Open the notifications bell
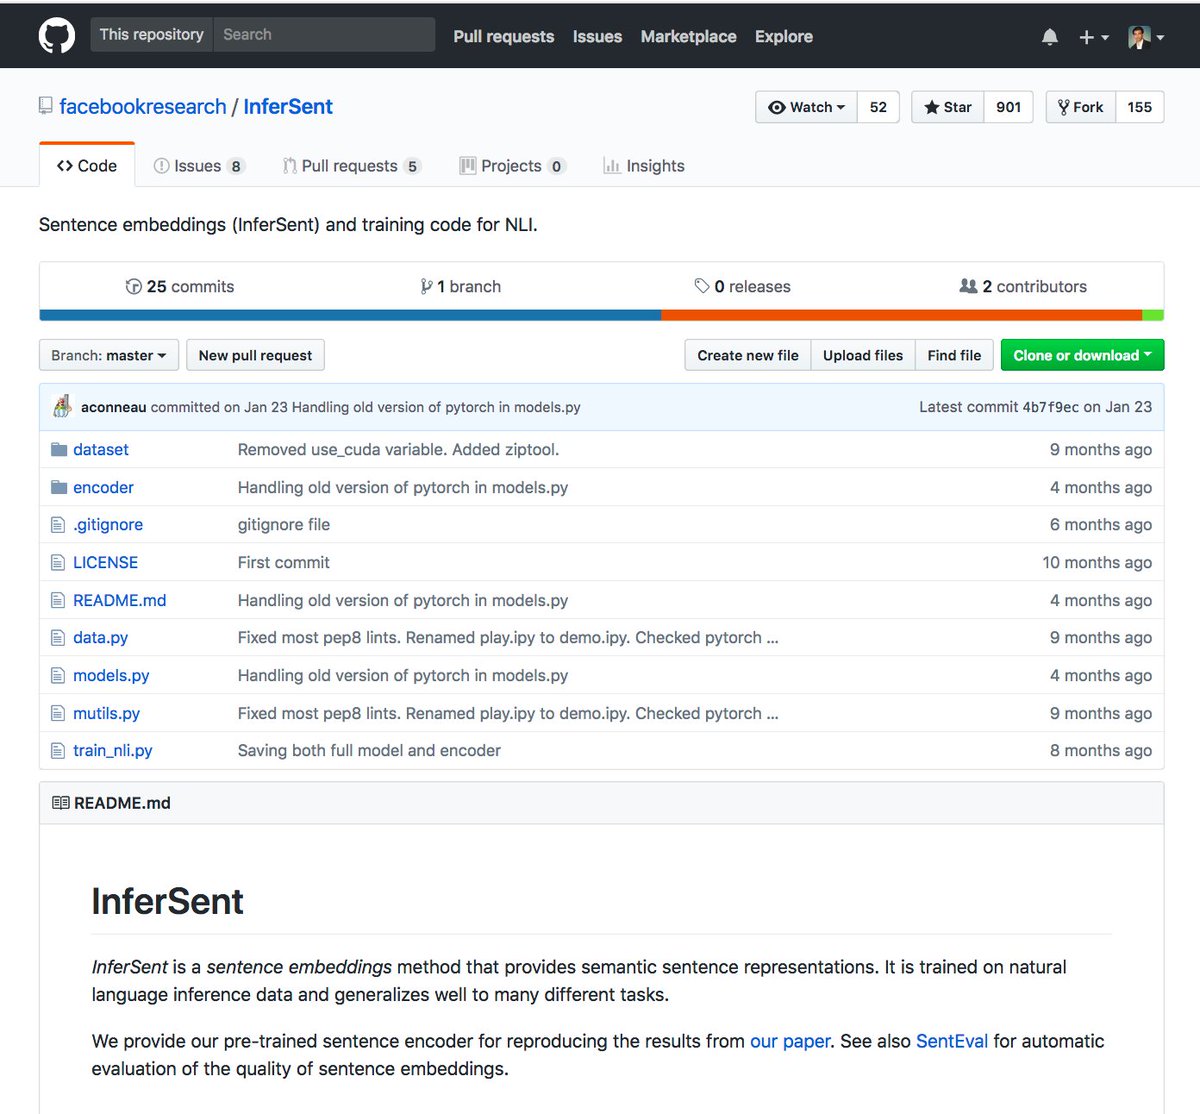The height and width of the screenshot is (1114, 1200). (x=1049, y=37)
